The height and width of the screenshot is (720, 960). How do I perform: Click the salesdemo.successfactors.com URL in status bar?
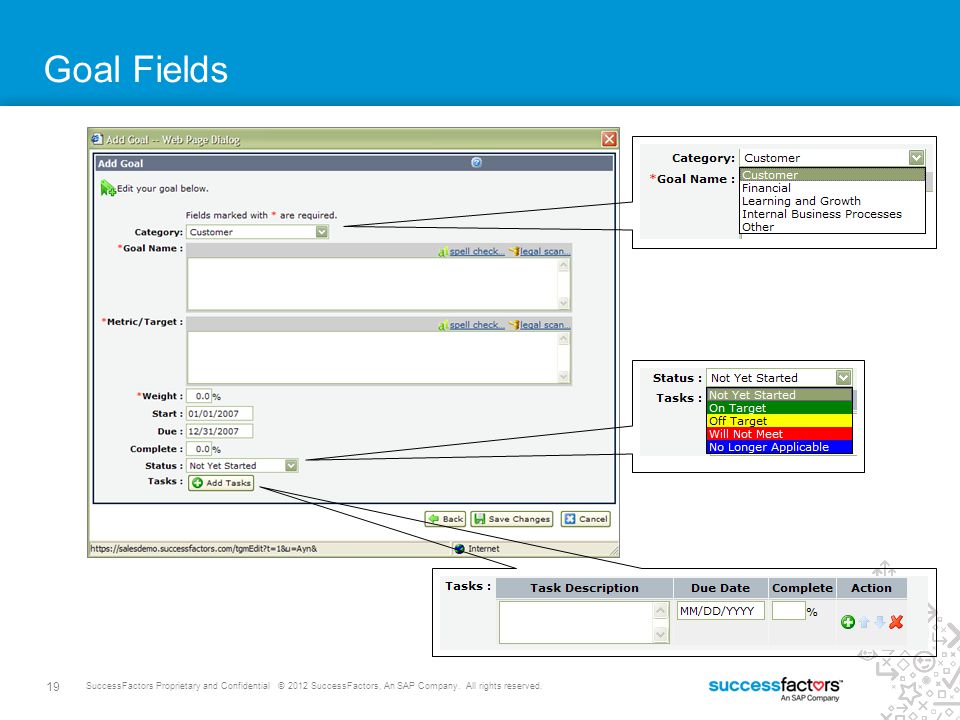coord(204,549)
